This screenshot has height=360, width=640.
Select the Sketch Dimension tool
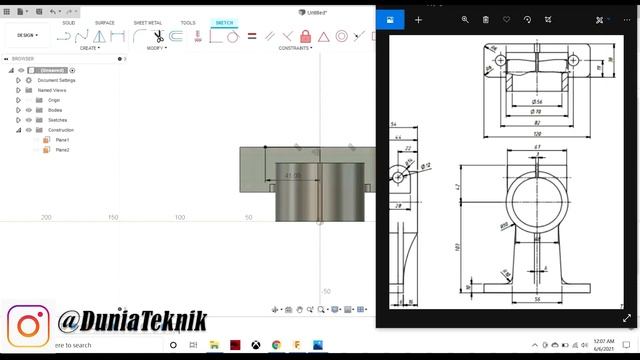[x=118, y=37]
